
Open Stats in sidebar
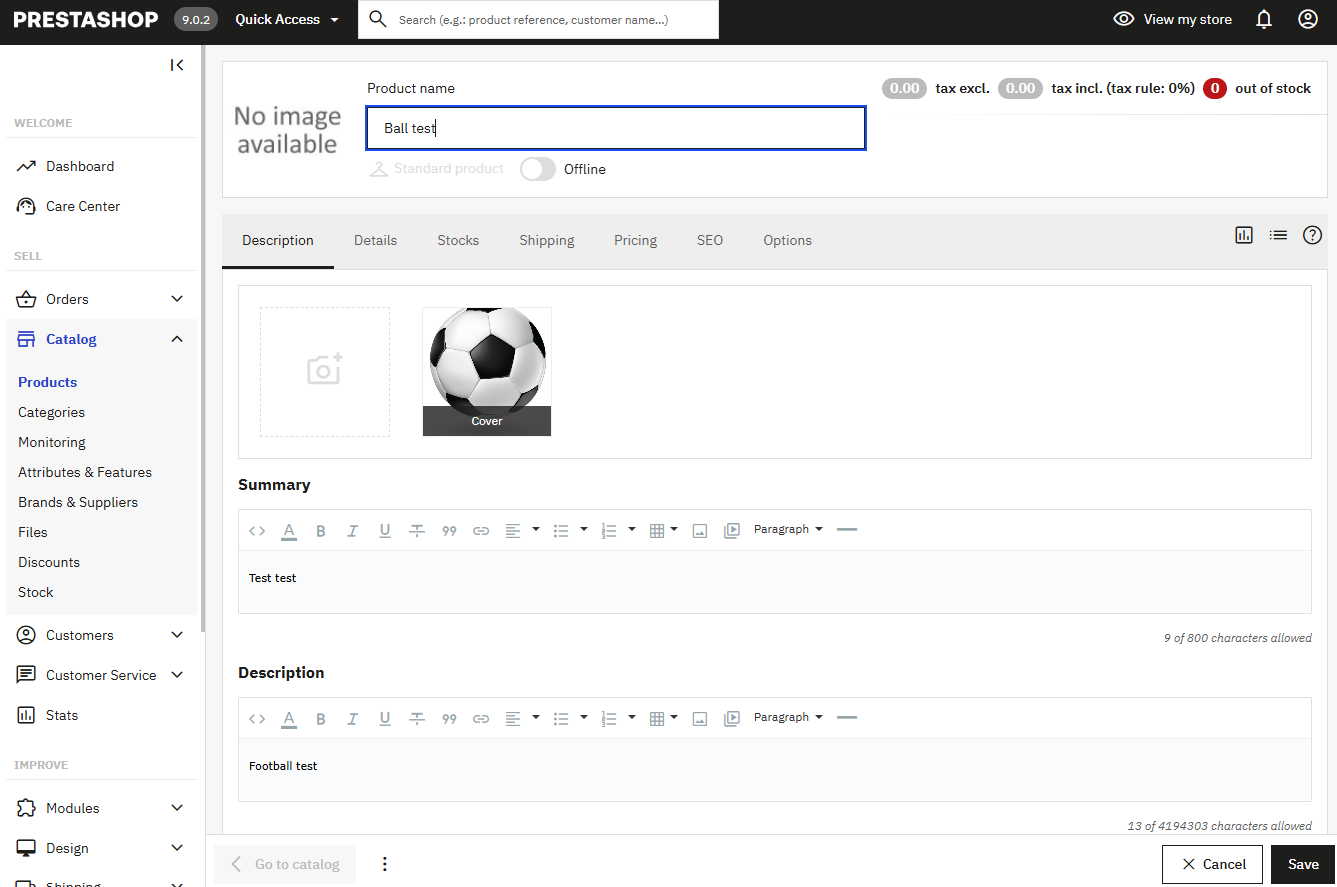(62, 715)
